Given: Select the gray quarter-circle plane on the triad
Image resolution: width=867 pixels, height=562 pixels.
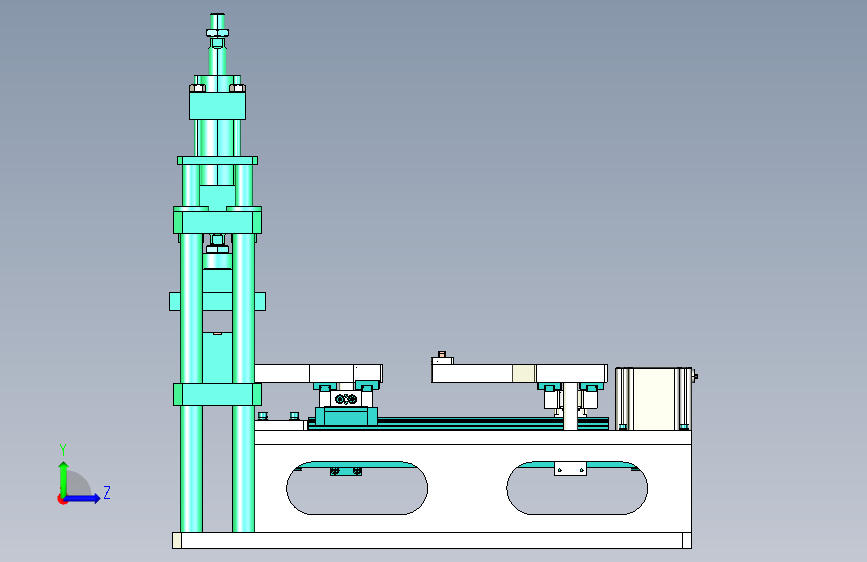Looking at the screenshot, I should coord(77,483).
